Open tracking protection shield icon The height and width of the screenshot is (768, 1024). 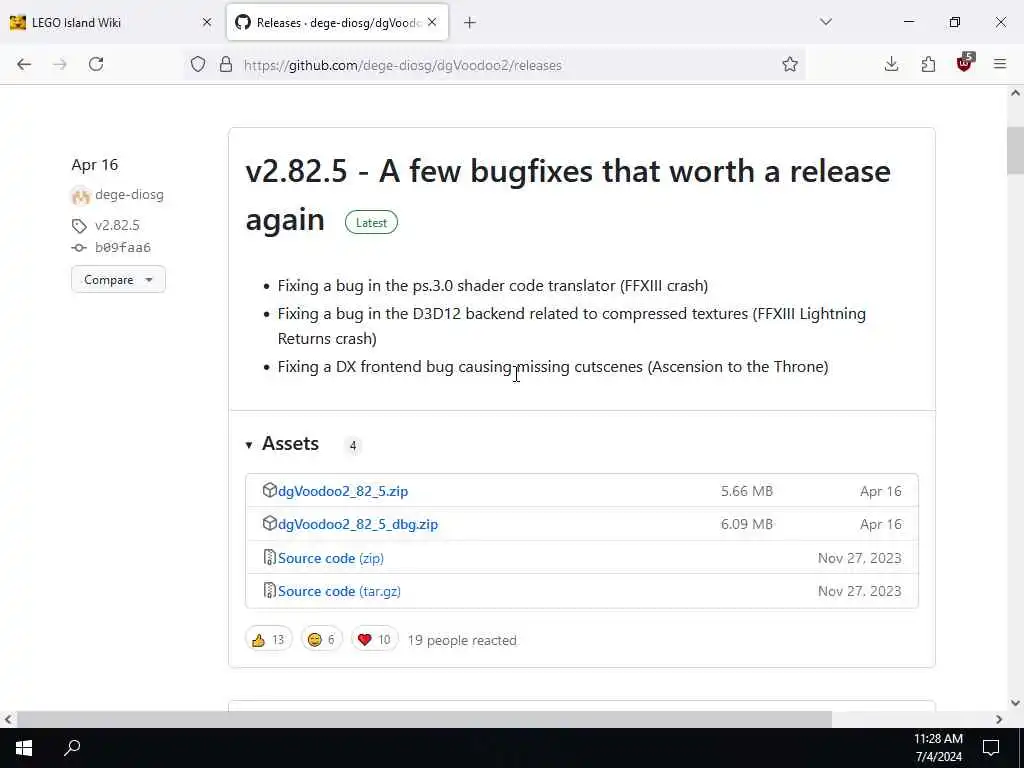coord(198,65)
